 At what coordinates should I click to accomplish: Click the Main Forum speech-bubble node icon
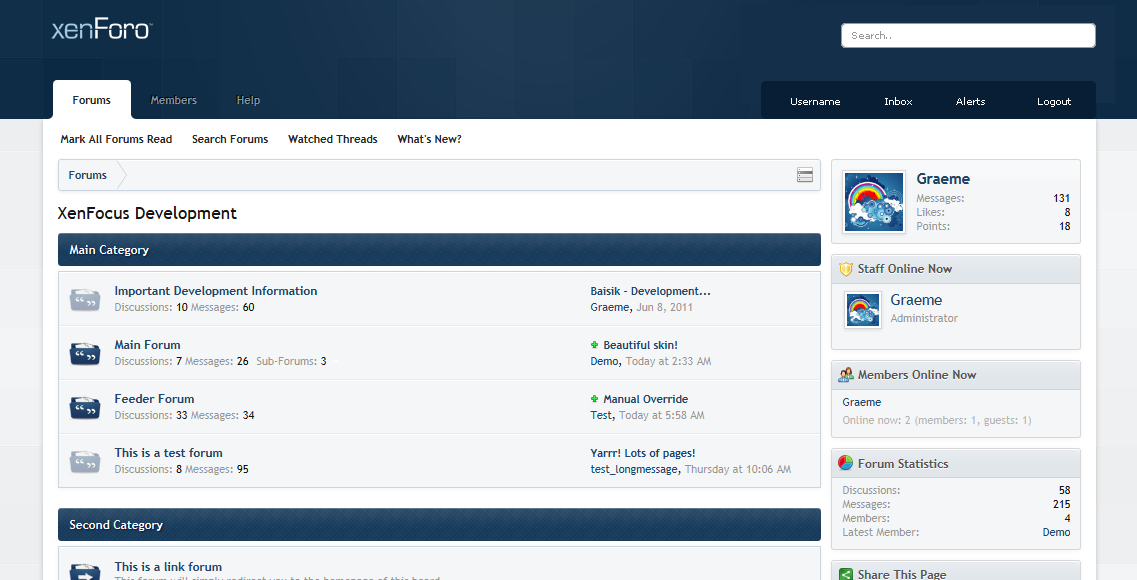pos(85,353)
